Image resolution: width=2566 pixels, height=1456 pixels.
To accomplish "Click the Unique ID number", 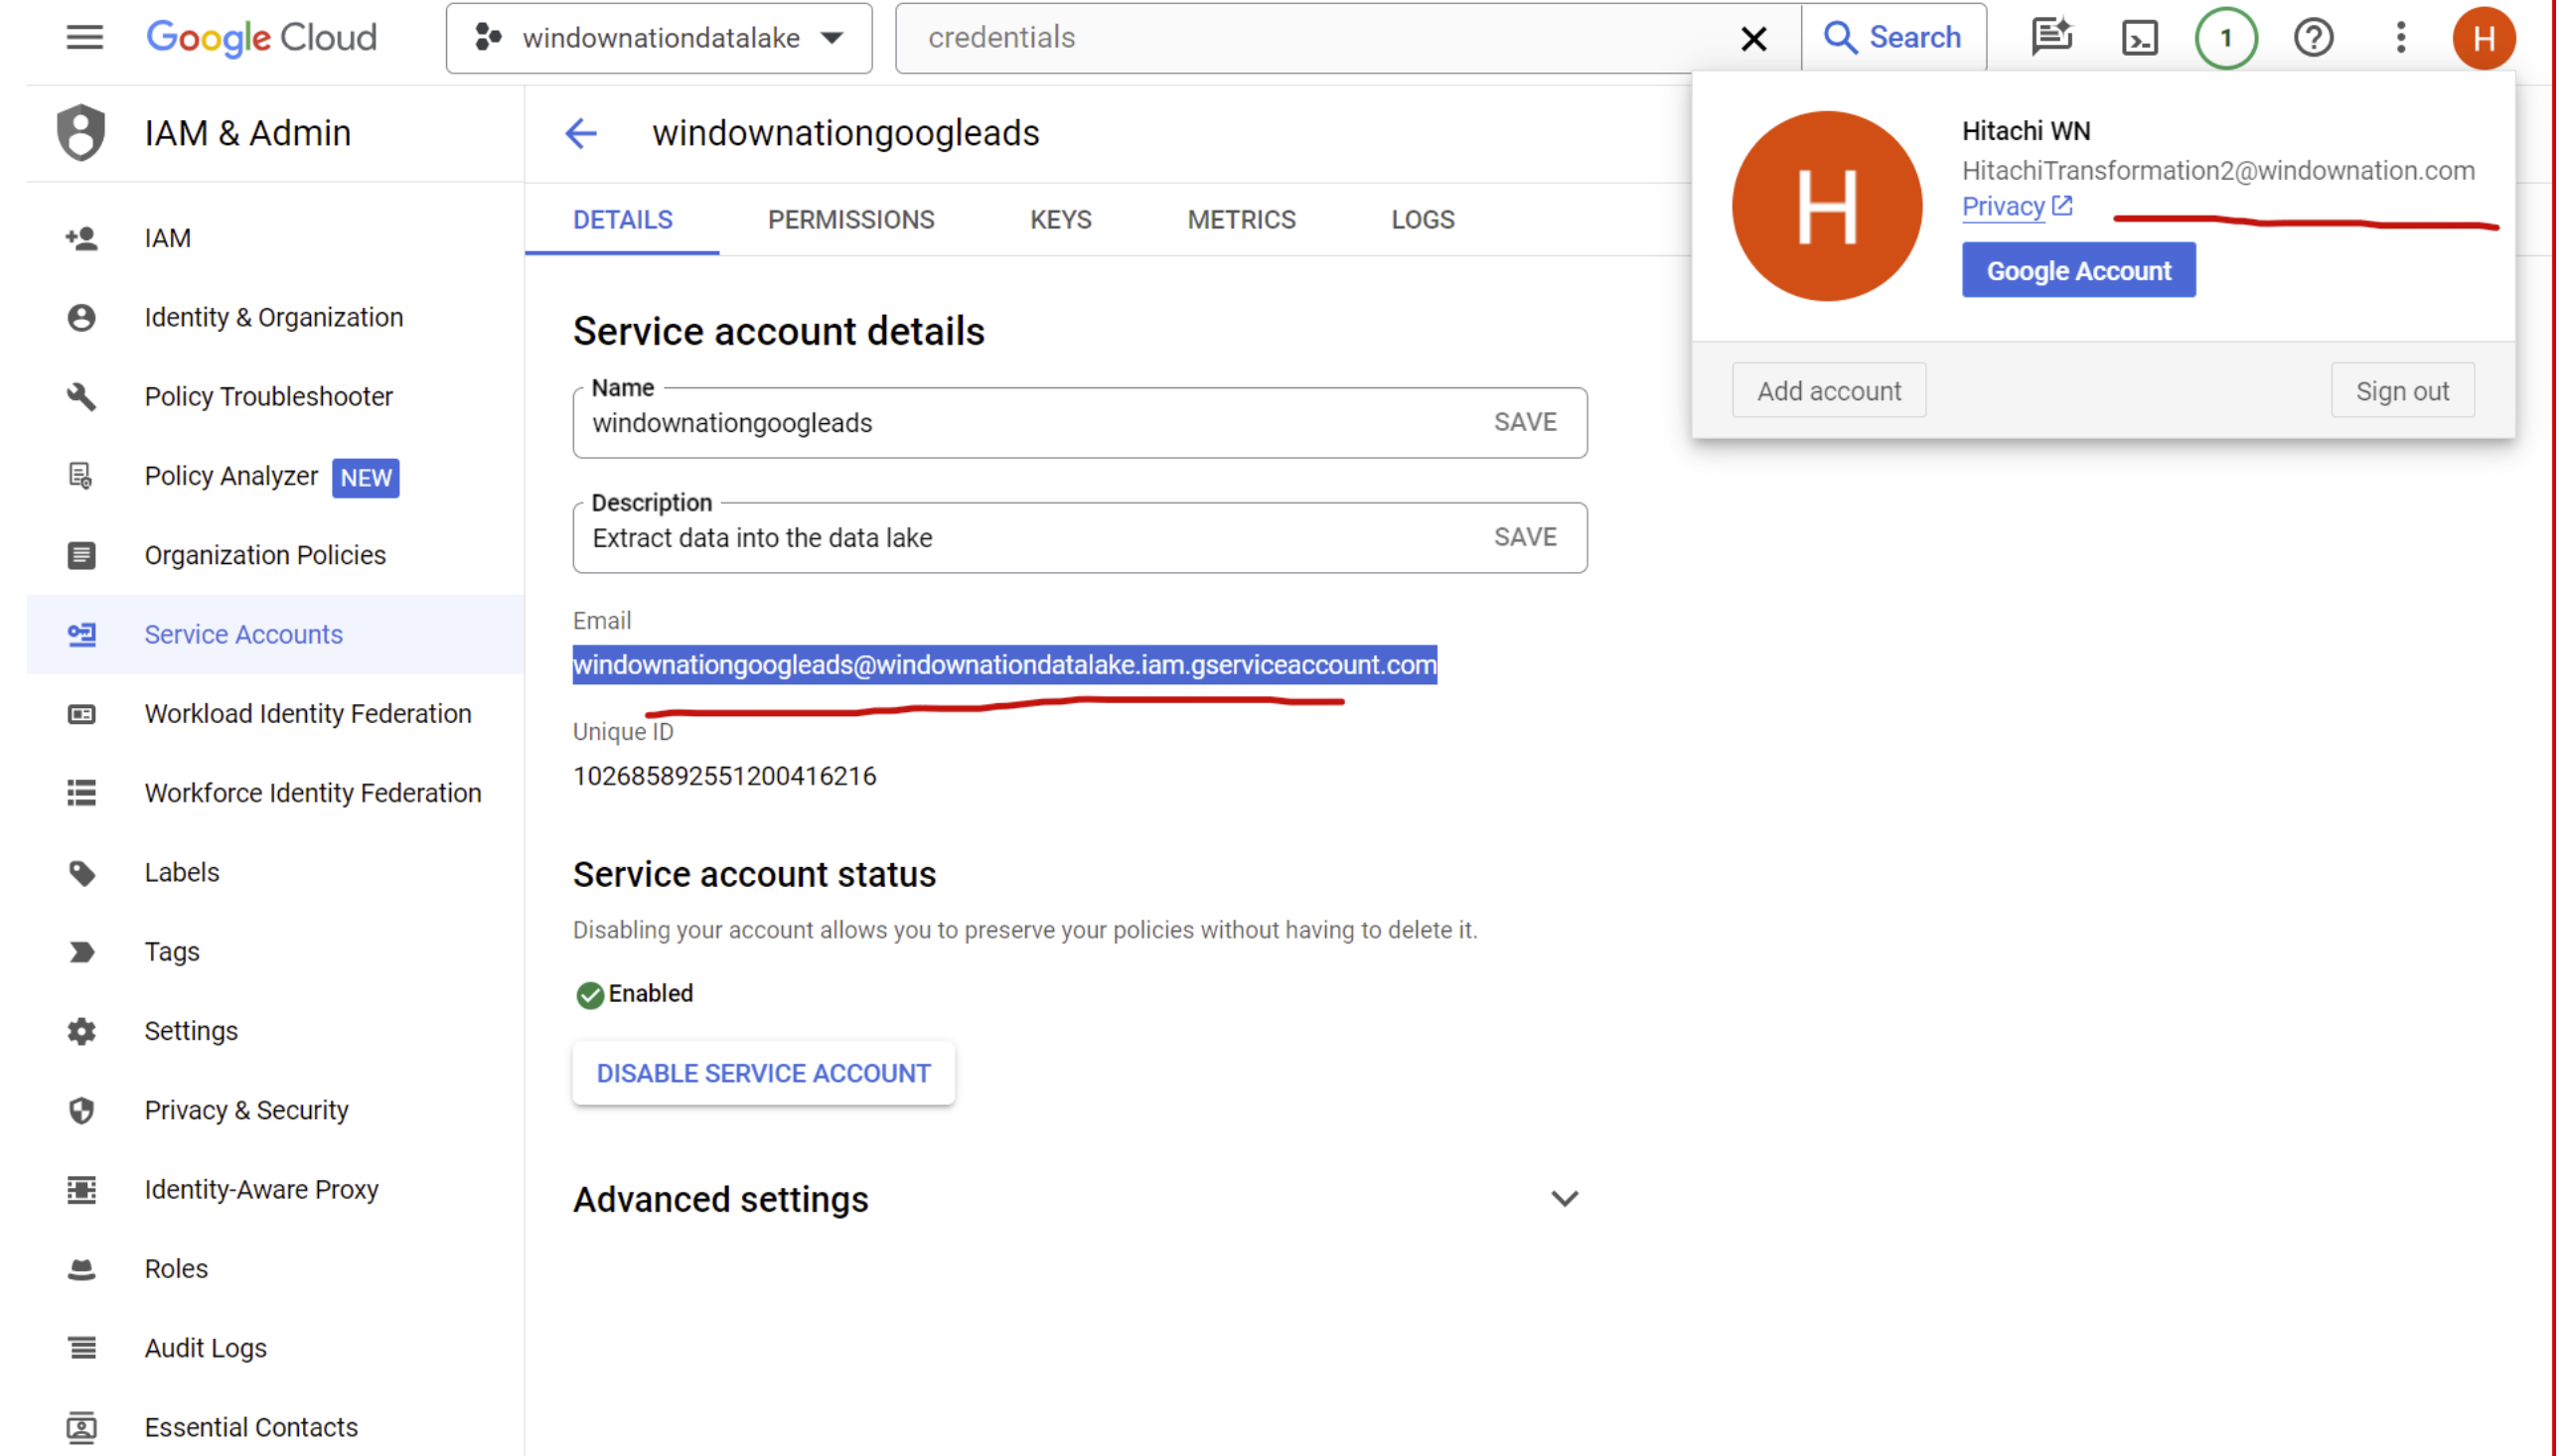I will tap(725, 776).
